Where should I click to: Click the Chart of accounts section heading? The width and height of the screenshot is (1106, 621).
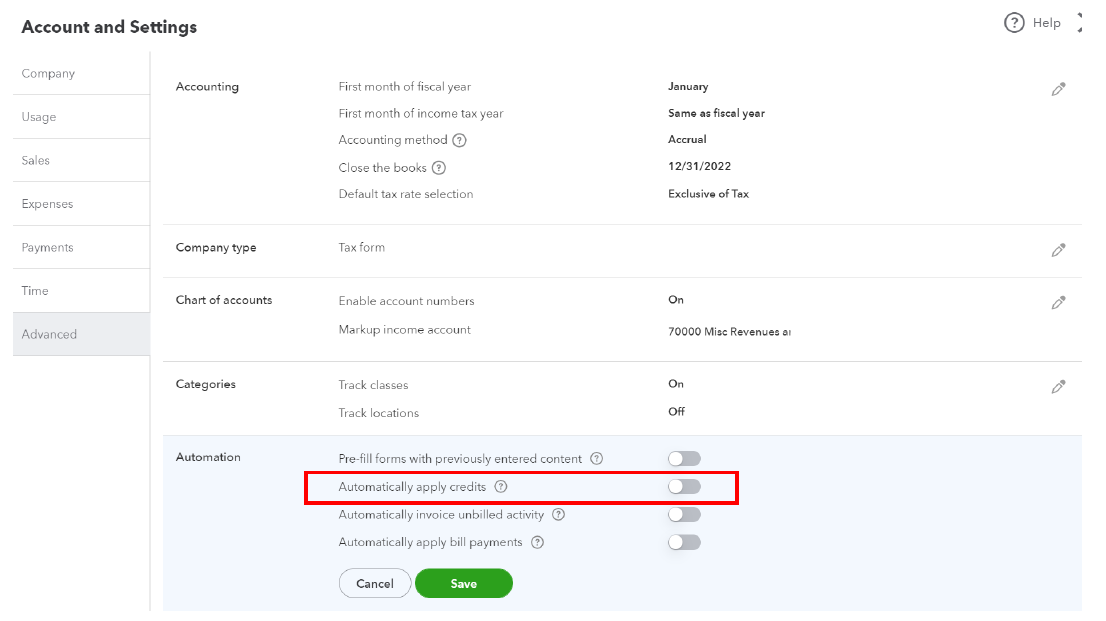[224, 300]
